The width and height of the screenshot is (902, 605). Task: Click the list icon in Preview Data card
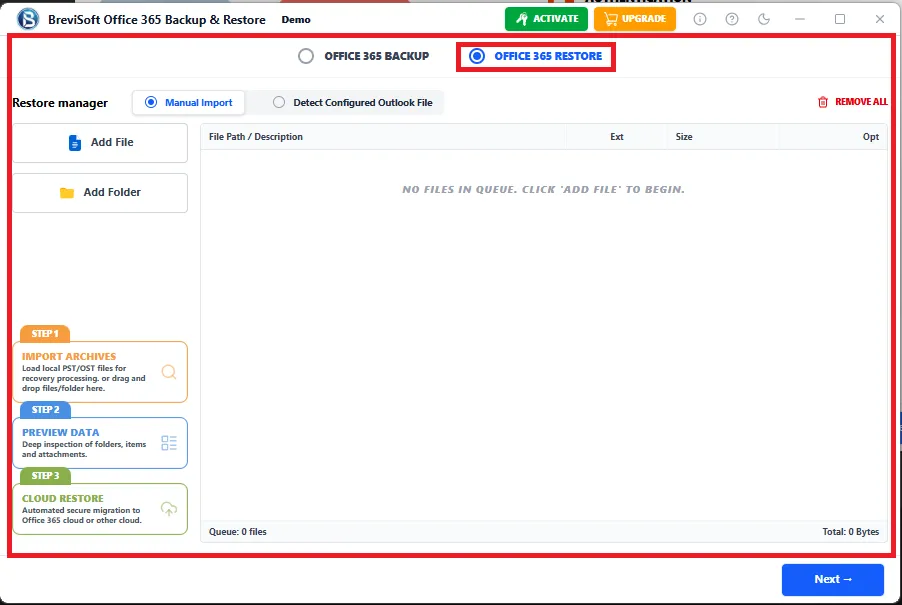[169, 443]
